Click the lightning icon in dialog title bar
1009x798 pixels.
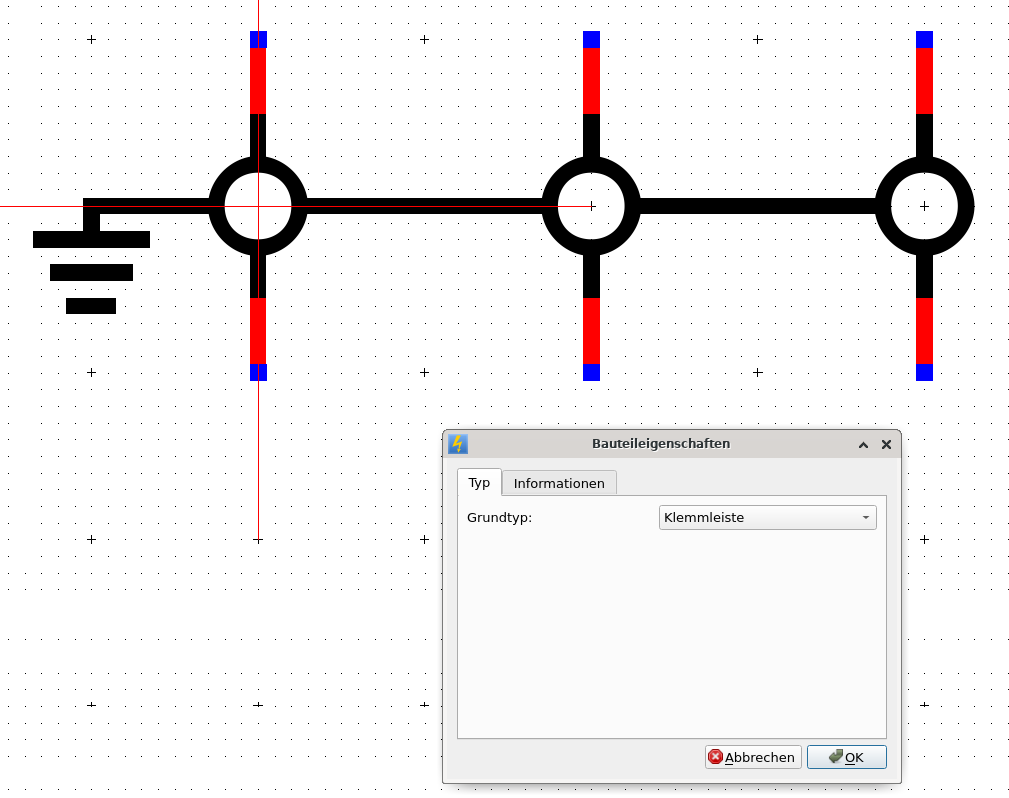458,444
